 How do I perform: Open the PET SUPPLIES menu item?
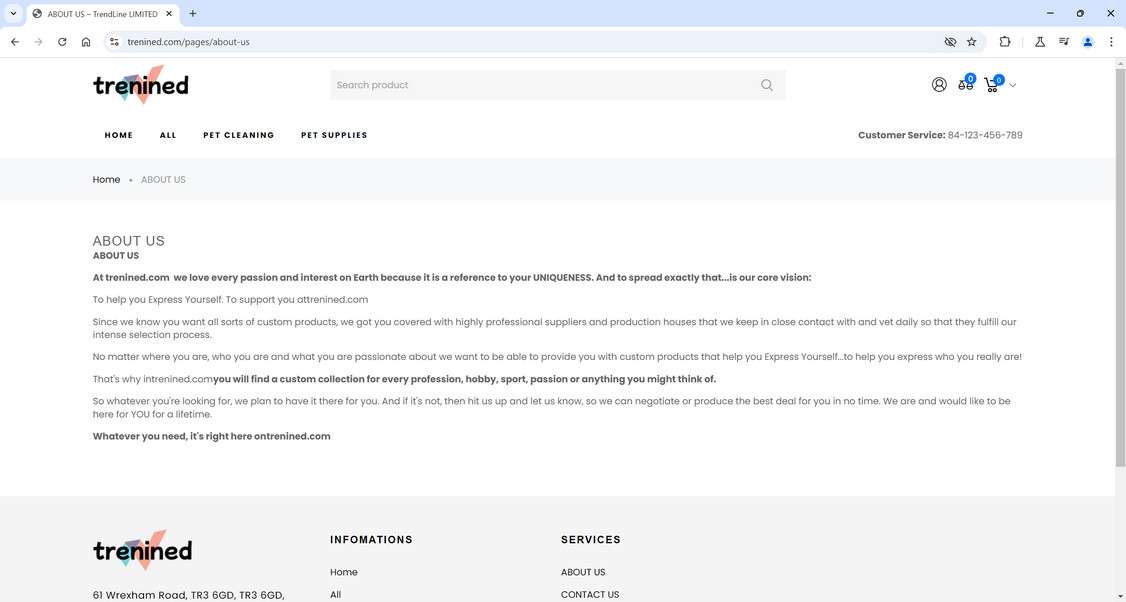tap(334, 135)
